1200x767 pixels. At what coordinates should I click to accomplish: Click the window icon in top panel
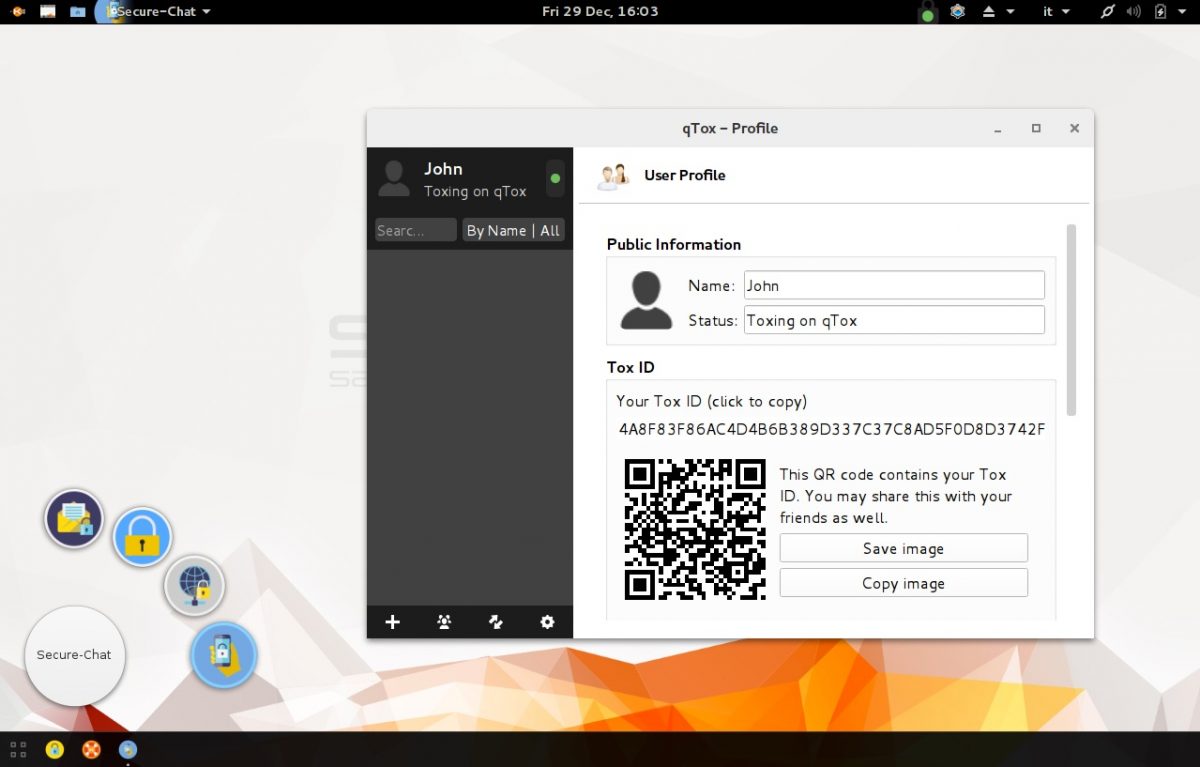click(47, 12)
